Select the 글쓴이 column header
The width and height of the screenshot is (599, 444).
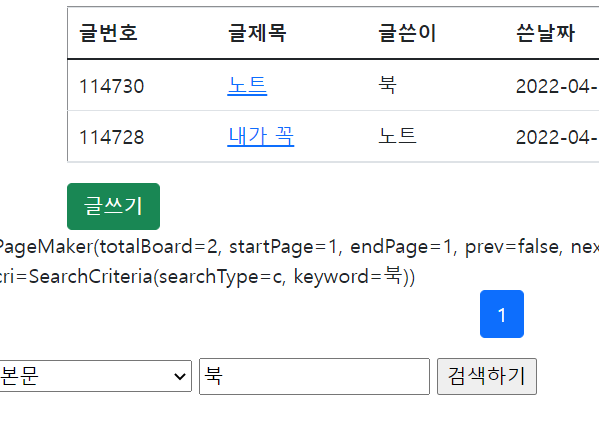407,33
